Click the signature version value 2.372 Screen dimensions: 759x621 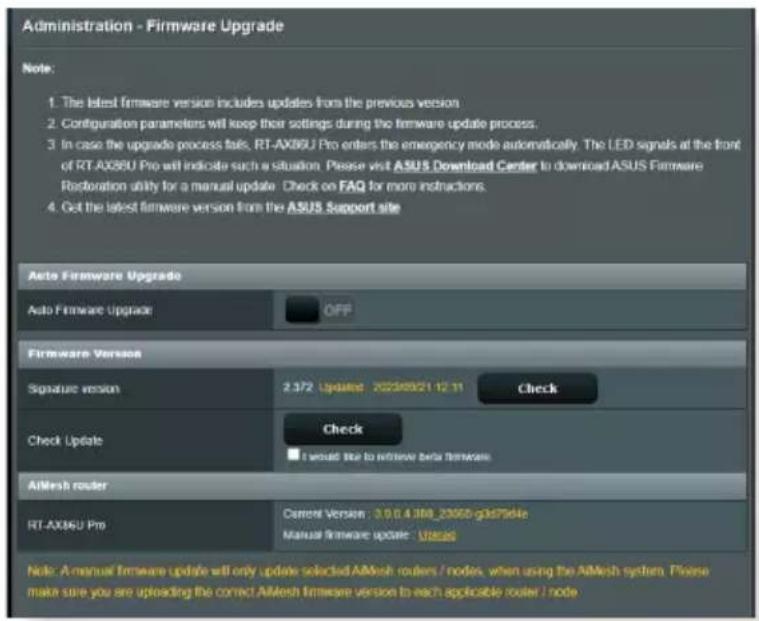pyautogui.click(x=298, y=387)
